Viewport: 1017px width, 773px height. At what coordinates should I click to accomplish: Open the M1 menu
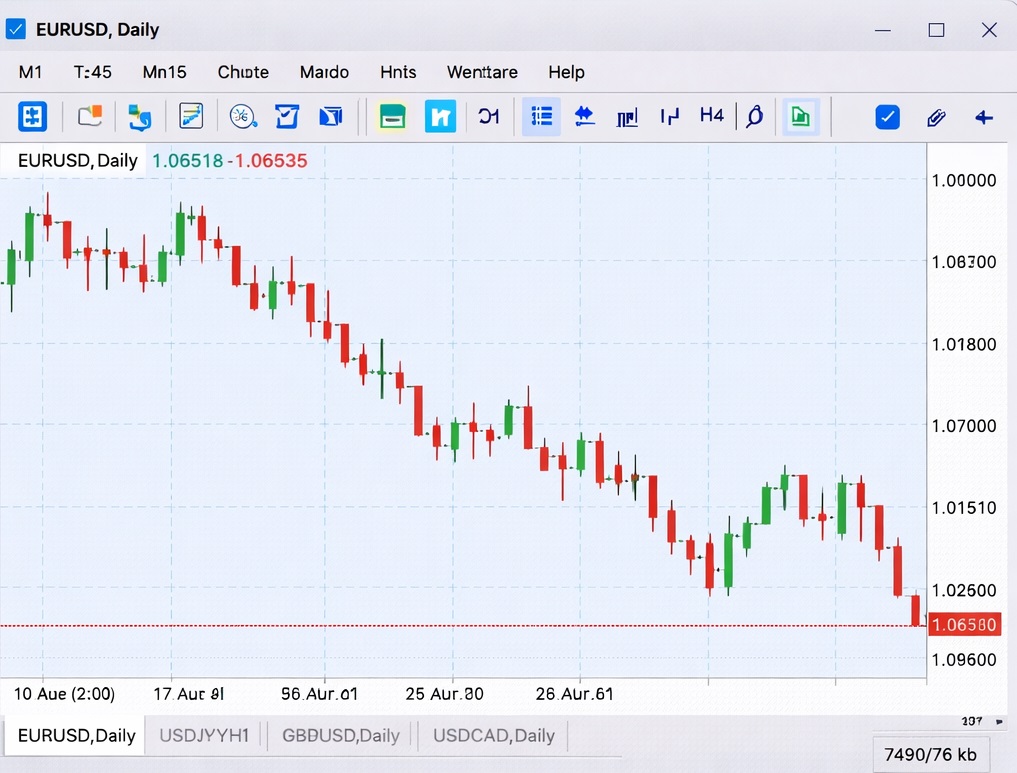click(x=30, y=72)
